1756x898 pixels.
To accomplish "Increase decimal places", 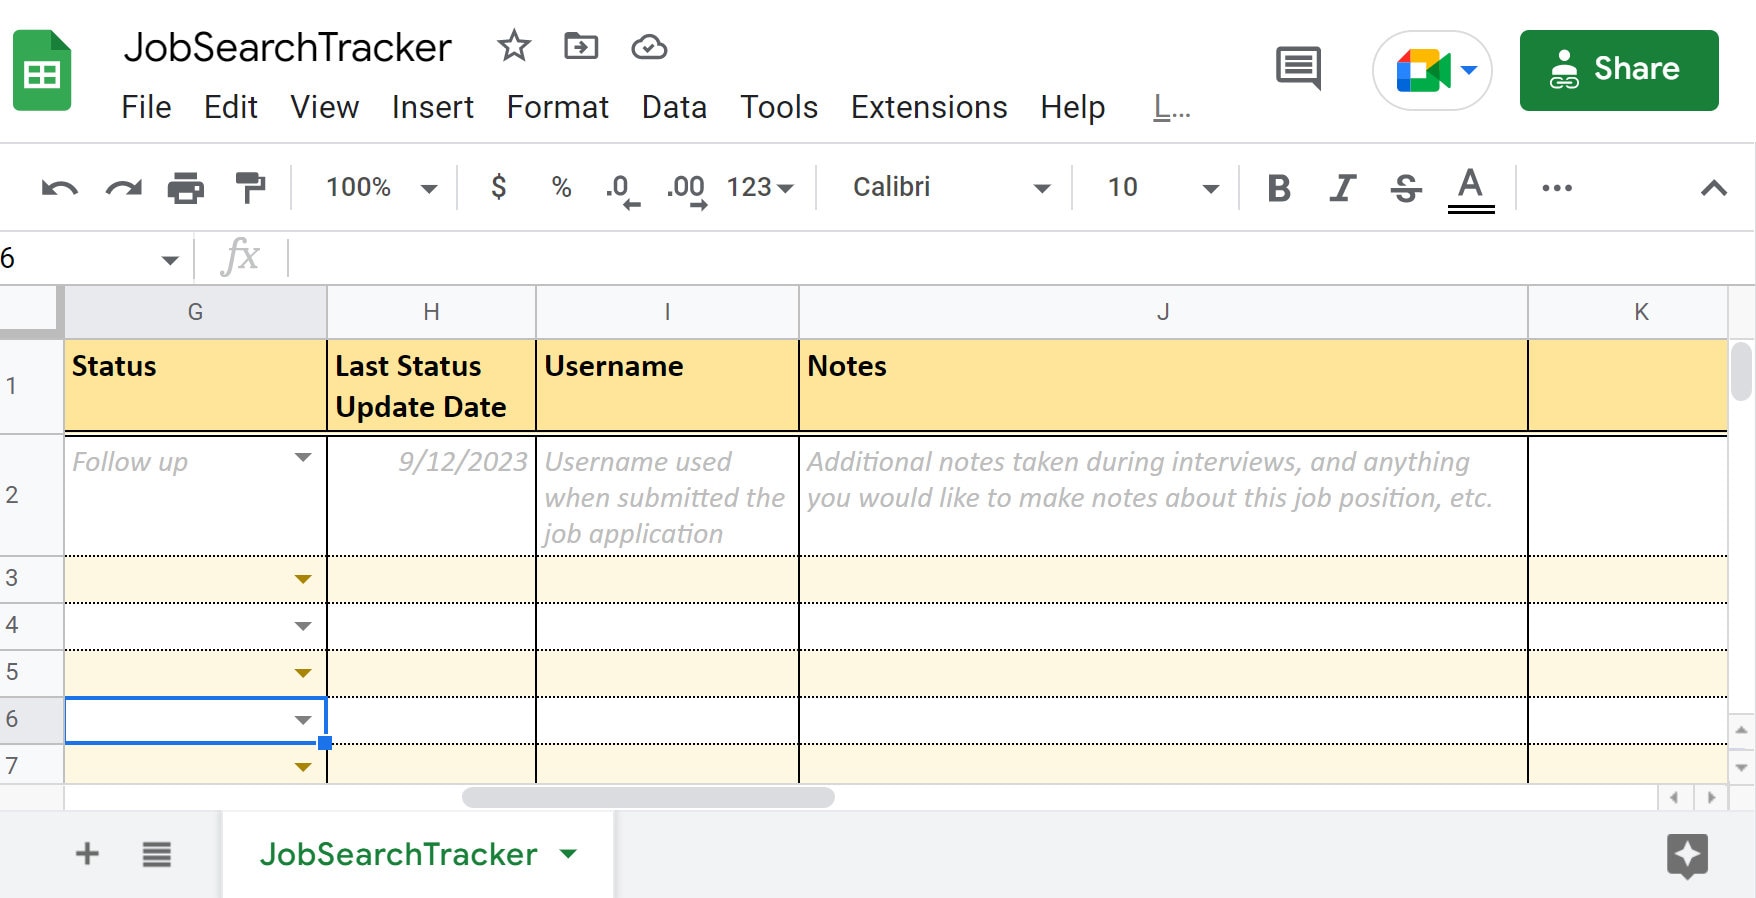I will tap(687, 189).
